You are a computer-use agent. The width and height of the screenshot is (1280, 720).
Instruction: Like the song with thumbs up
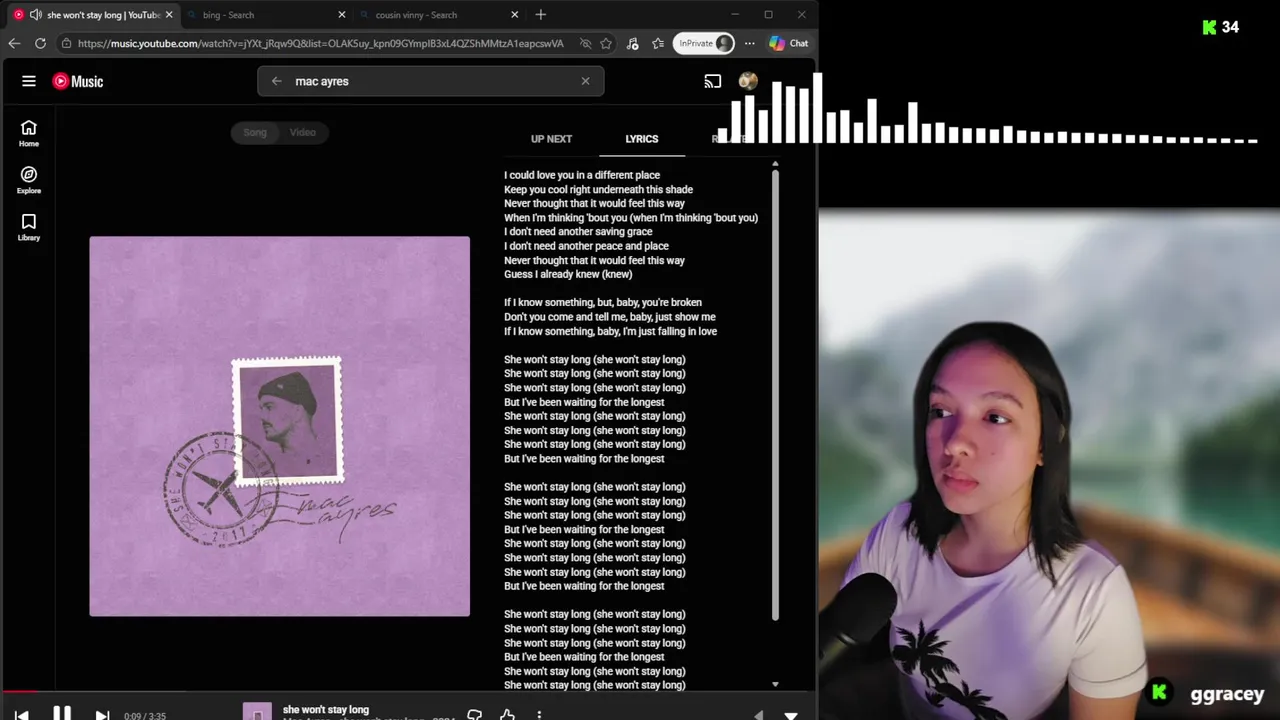[x=507, y=715]
